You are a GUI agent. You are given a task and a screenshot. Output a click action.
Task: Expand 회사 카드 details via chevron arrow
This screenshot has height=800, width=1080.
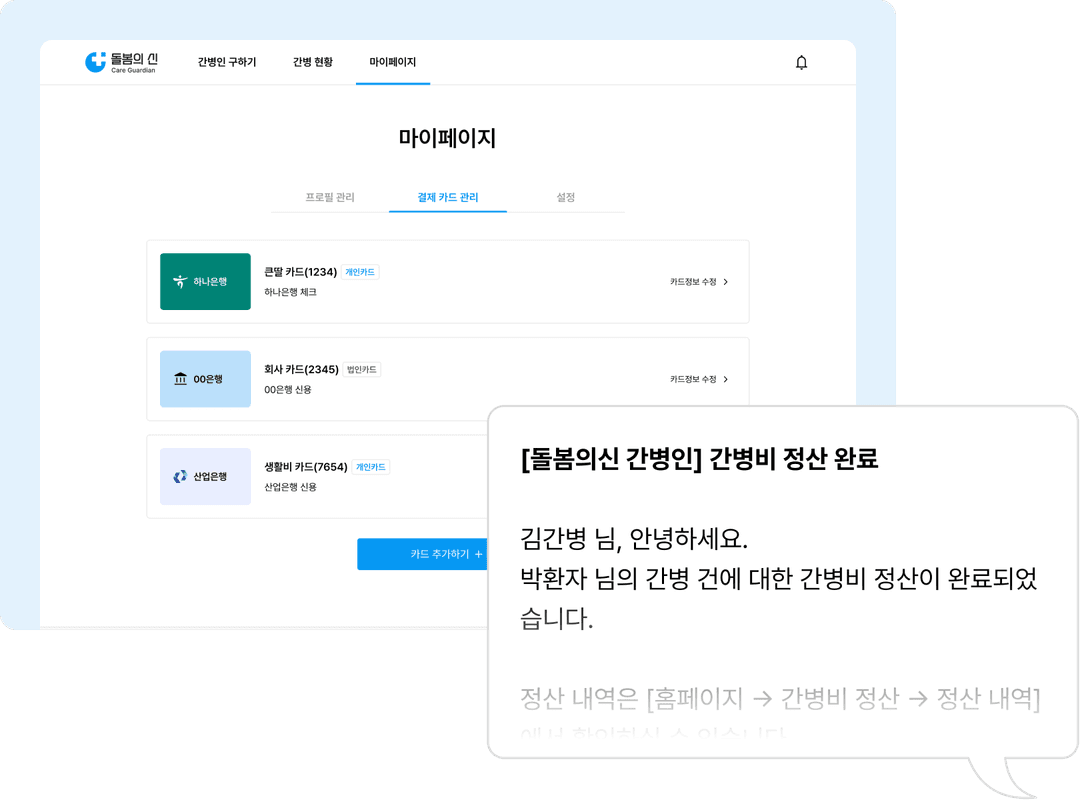(x=726, y=380)
